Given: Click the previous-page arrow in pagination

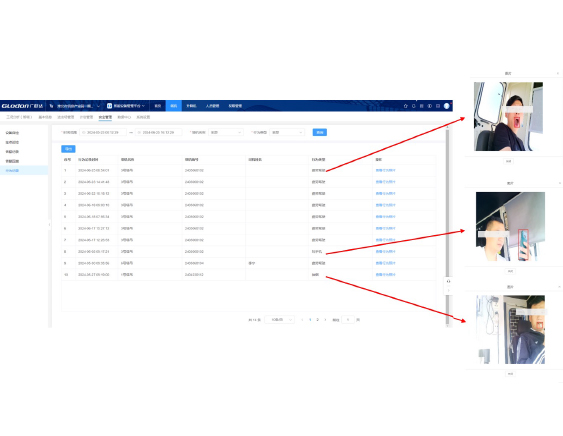Looking at the screenshot, I should 302,320.
